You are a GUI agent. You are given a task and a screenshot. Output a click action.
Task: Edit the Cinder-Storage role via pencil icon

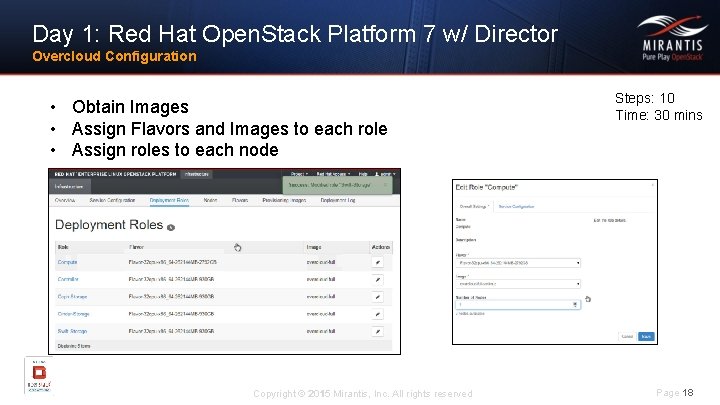(377, 314)
